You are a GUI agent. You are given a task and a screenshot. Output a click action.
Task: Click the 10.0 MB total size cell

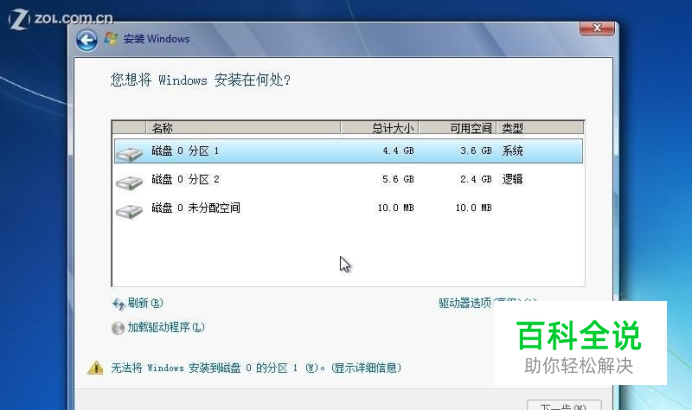point(396,207)
